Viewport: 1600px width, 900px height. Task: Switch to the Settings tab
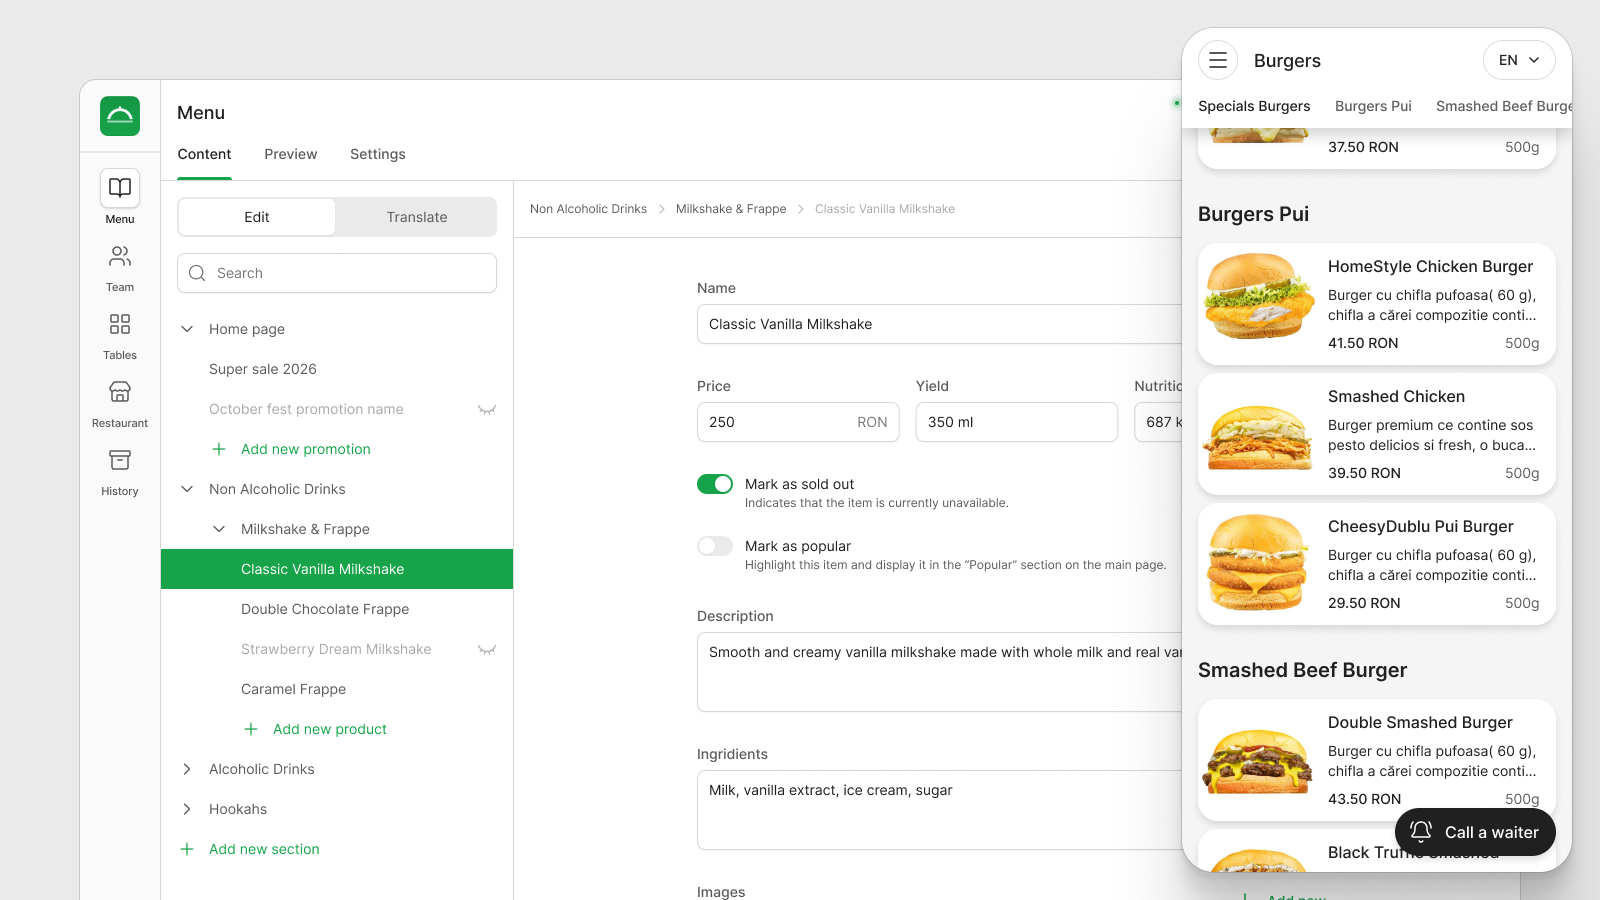(378, 154)
